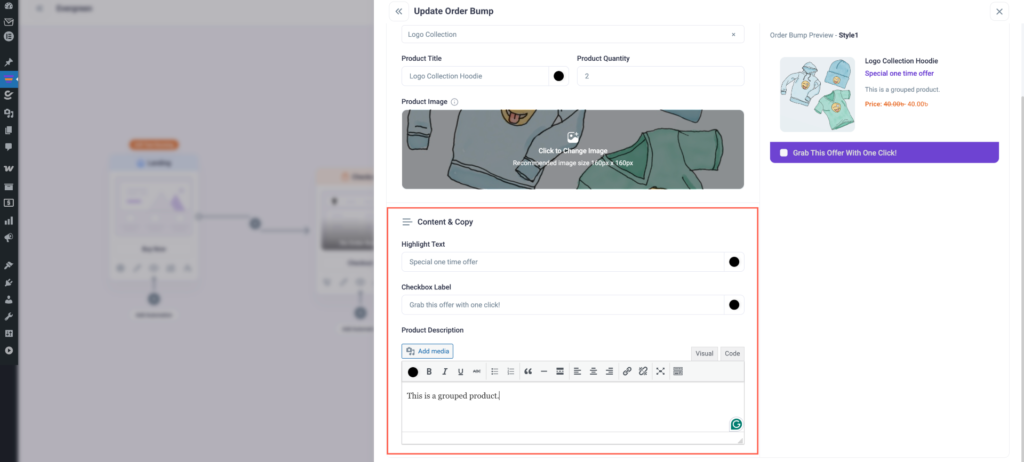
Task: Click the Grammarly icon in editor
Action: click(x=736, y=424)
